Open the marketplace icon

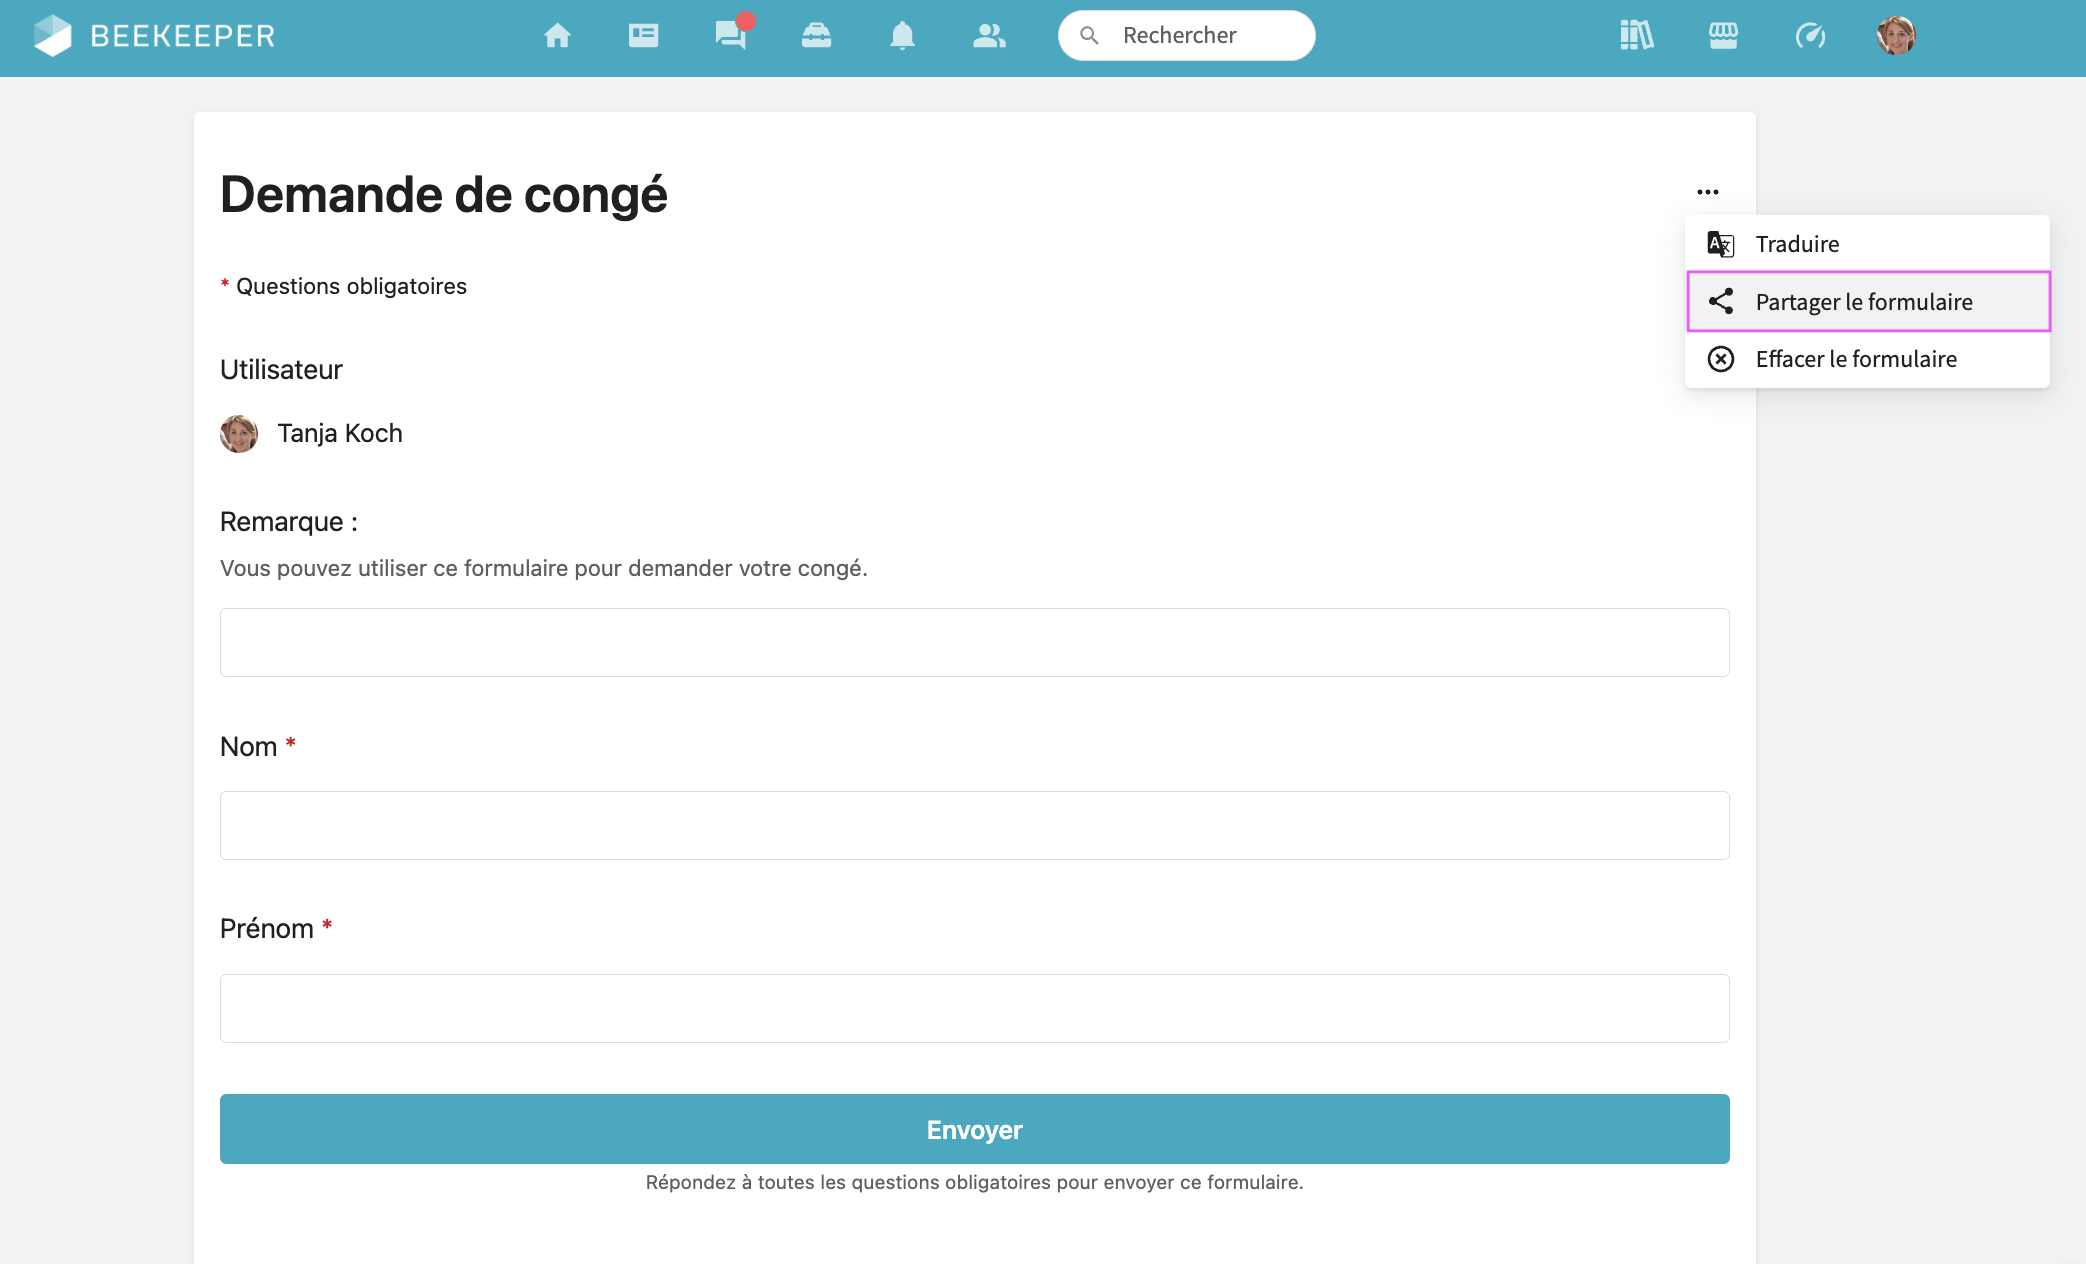1722,35
